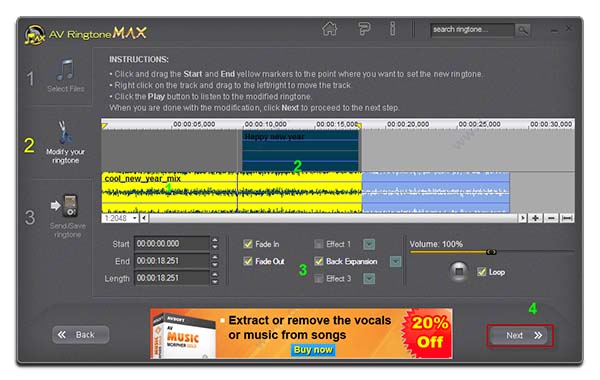Screen dimensions: 600x380
Task: Click the zoom in plus icon on timeline
Action: tap(536, 218)
